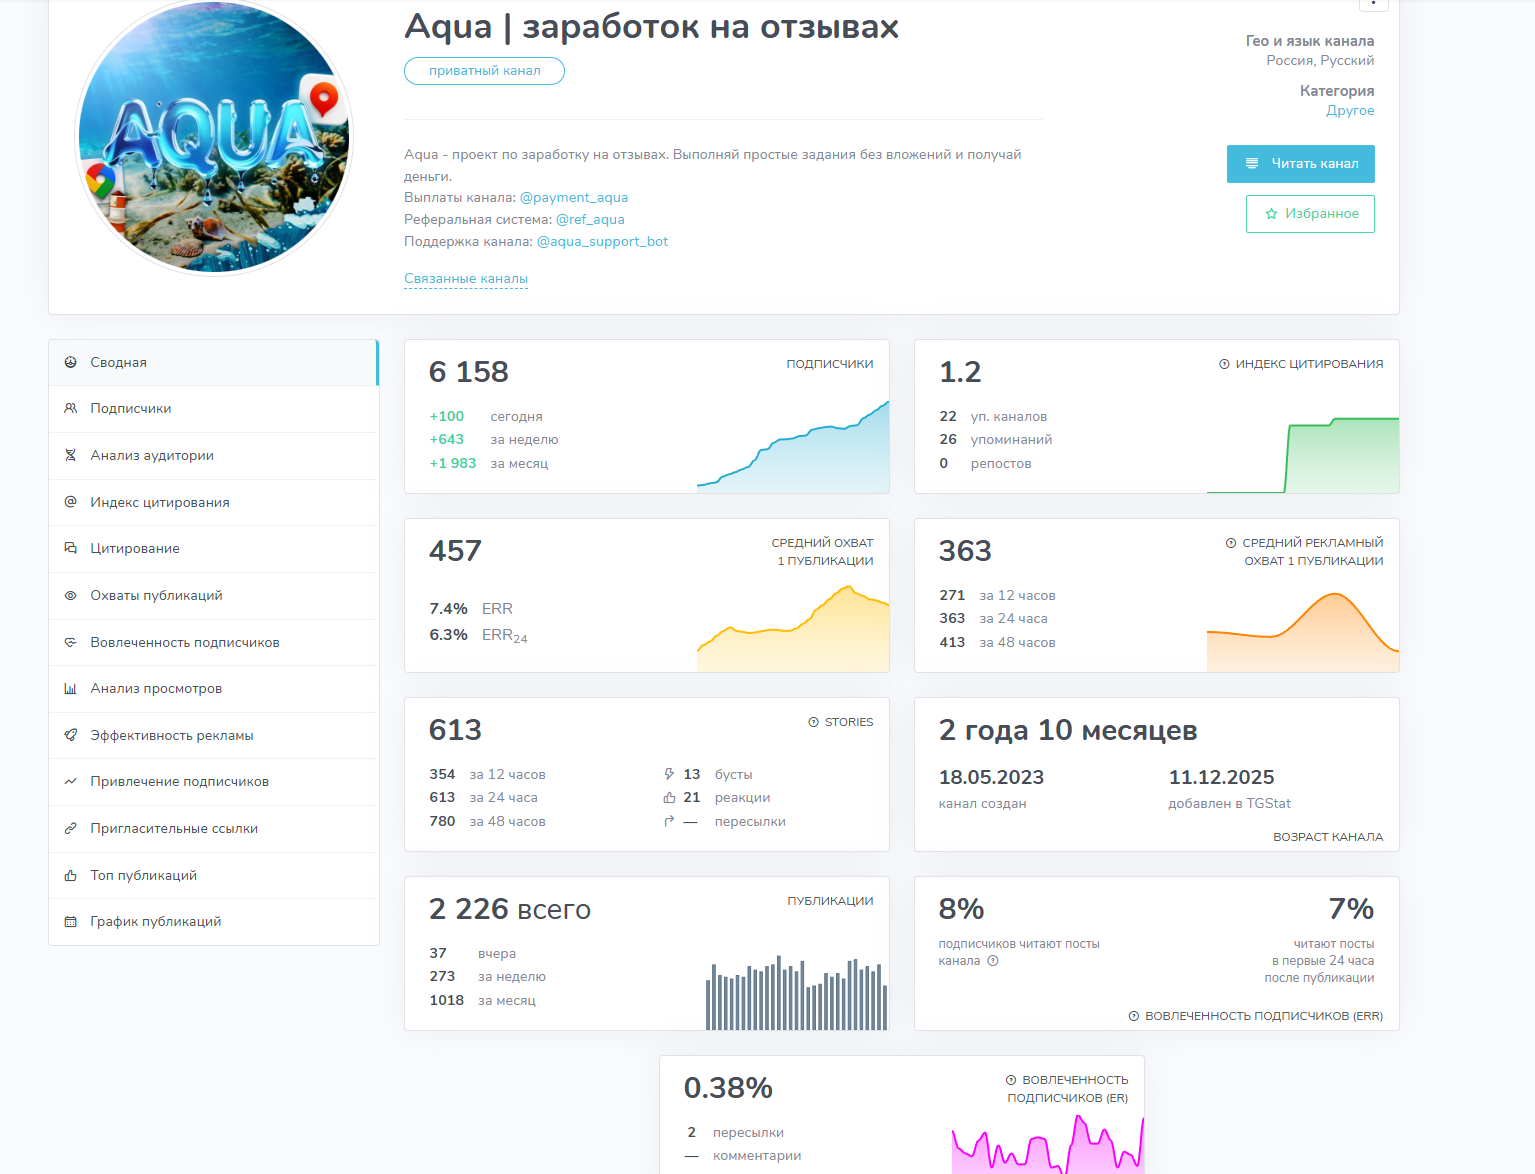Open the three-dot menu in the top corner
This screenshot has width=1535, height=1174.
[1374, 6]
